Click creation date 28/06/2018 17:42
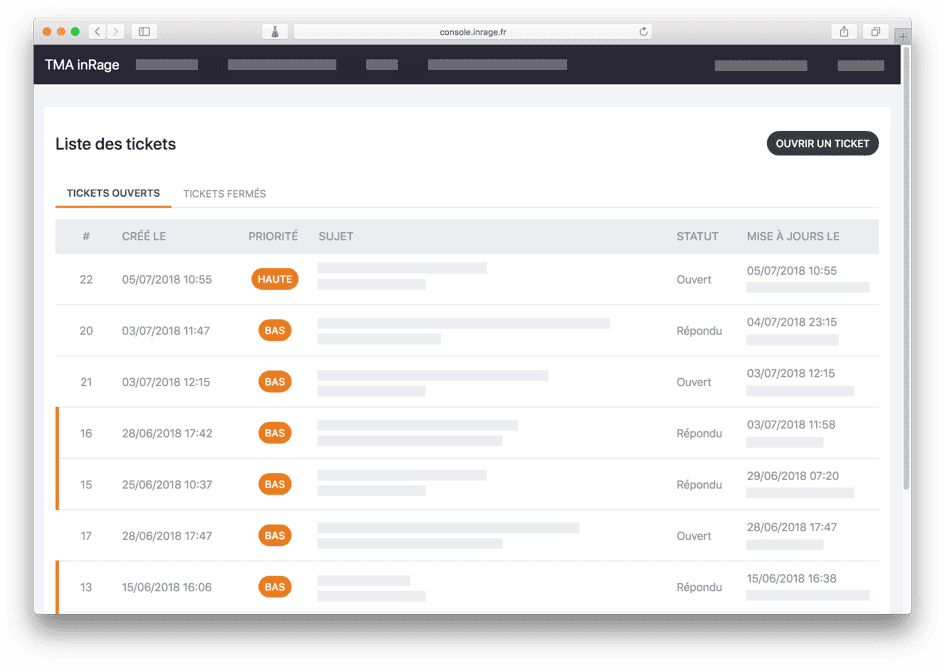The image size is (945, 666). 167,433
